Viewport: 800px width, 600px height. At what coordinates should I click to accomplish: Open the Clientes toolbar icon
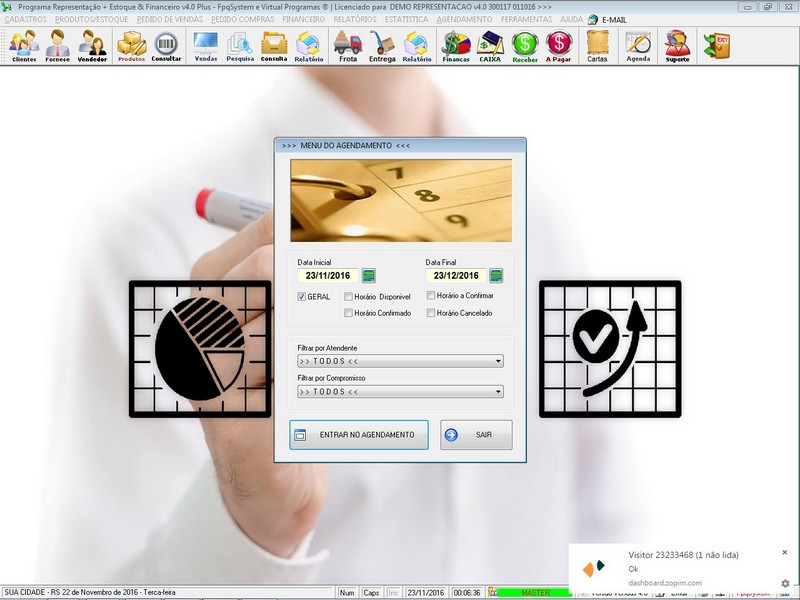[x=24, y=46]
